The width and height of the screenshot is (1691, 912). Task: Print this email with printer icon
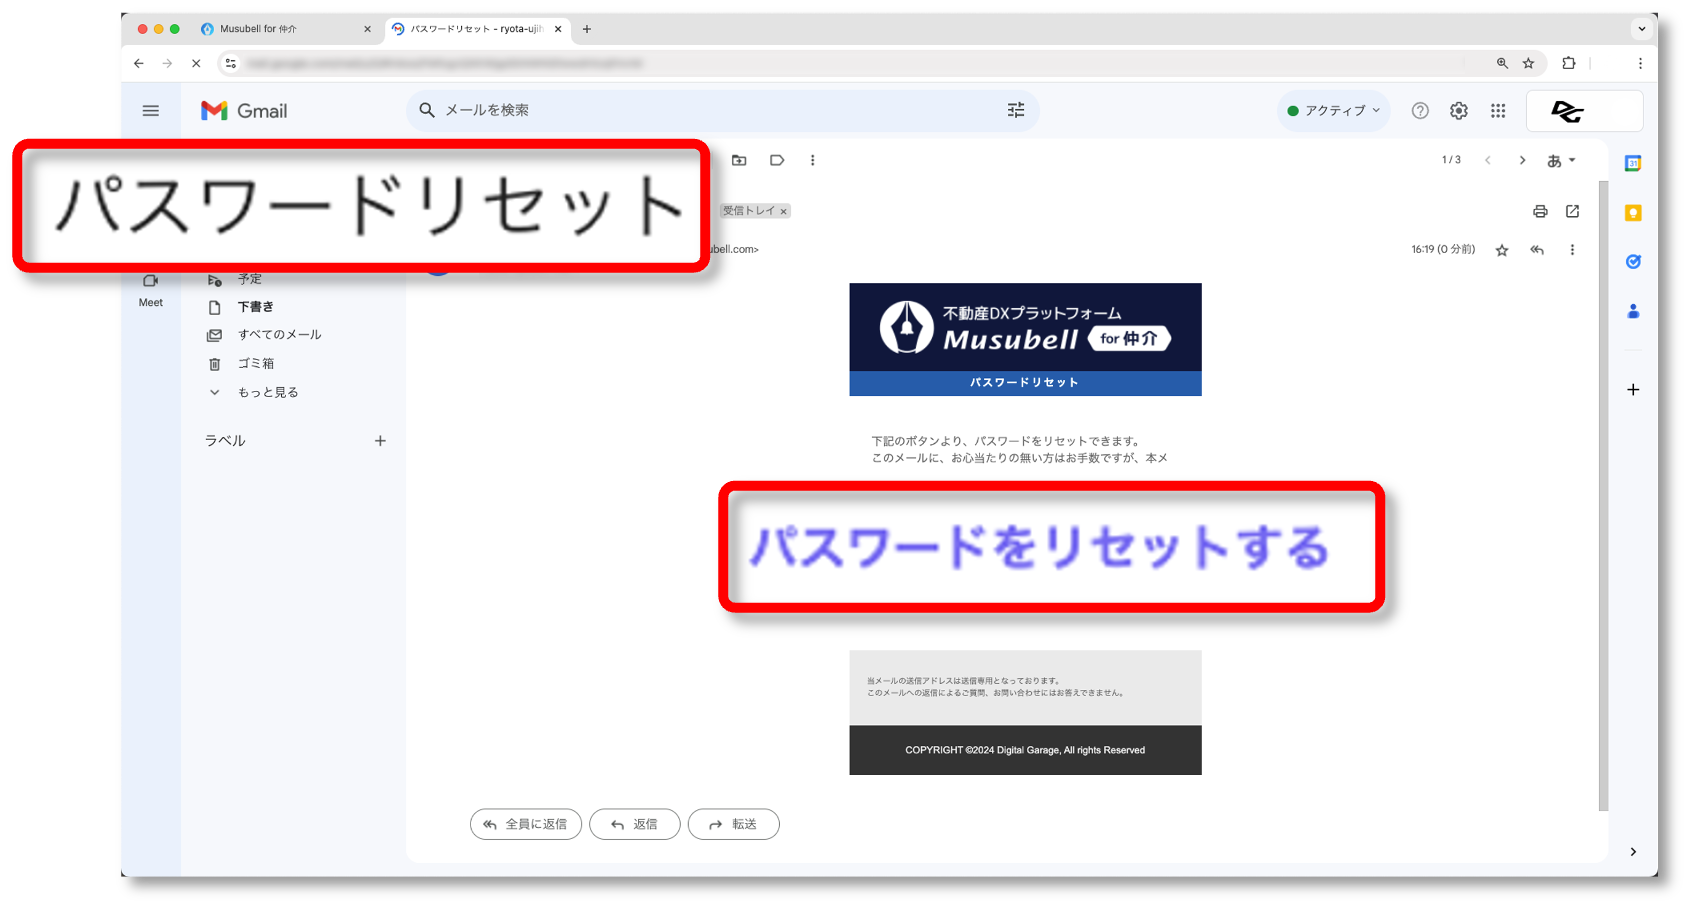tap(1540, 211)
